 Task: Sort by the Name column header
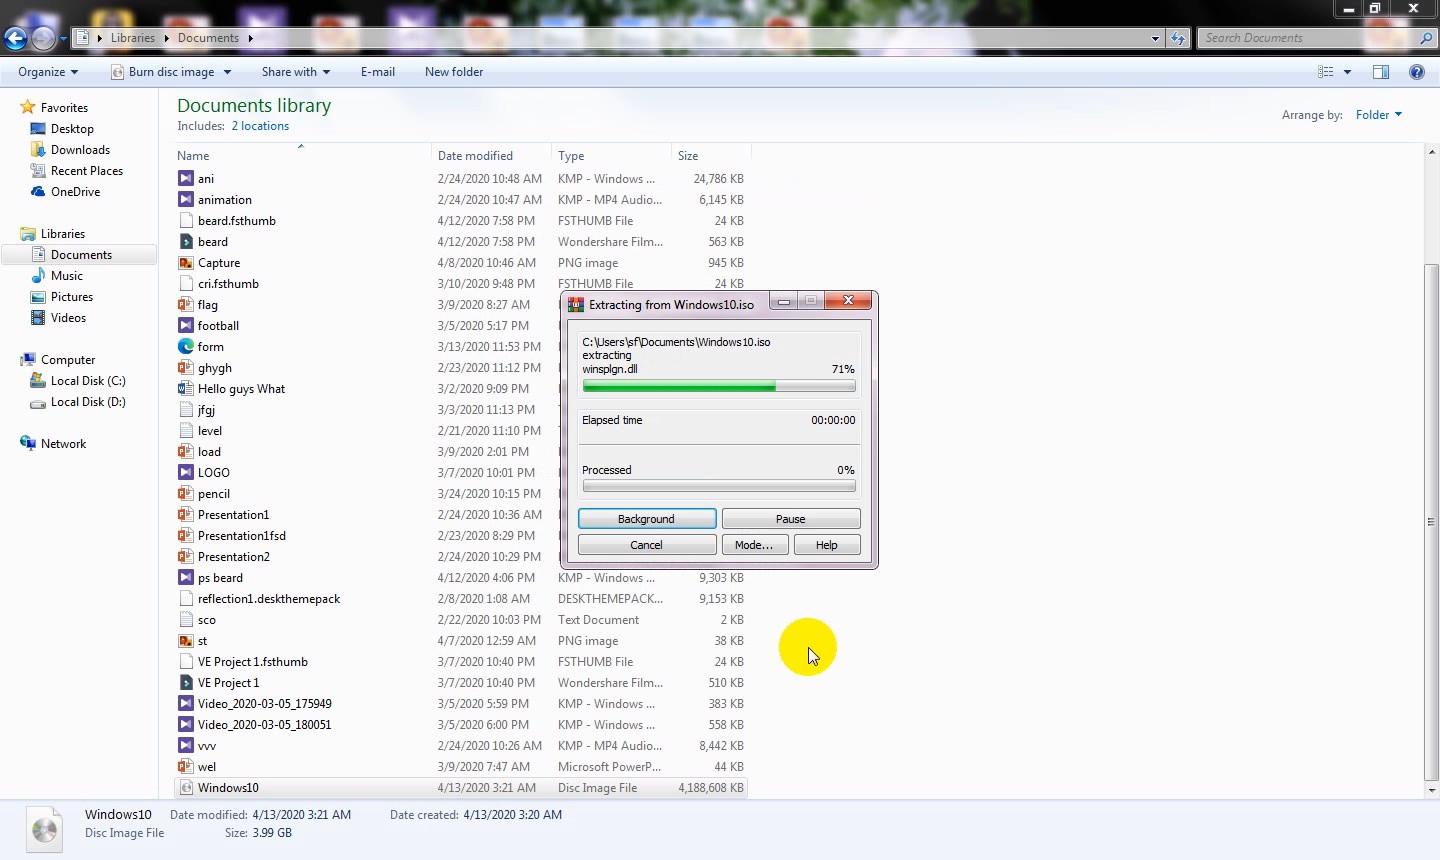pos(301,155)
